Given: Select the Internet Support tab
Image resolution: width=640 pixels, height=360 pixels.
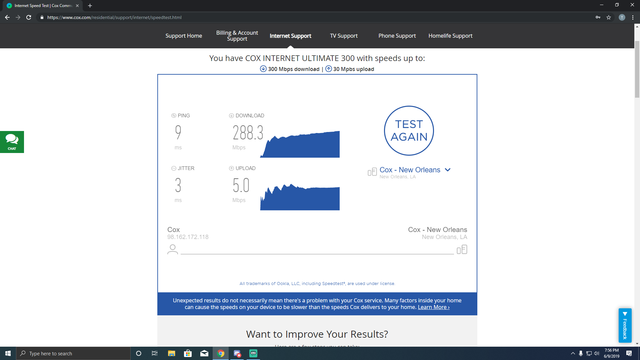Looking at the screenshot, I should click(290, 36).
